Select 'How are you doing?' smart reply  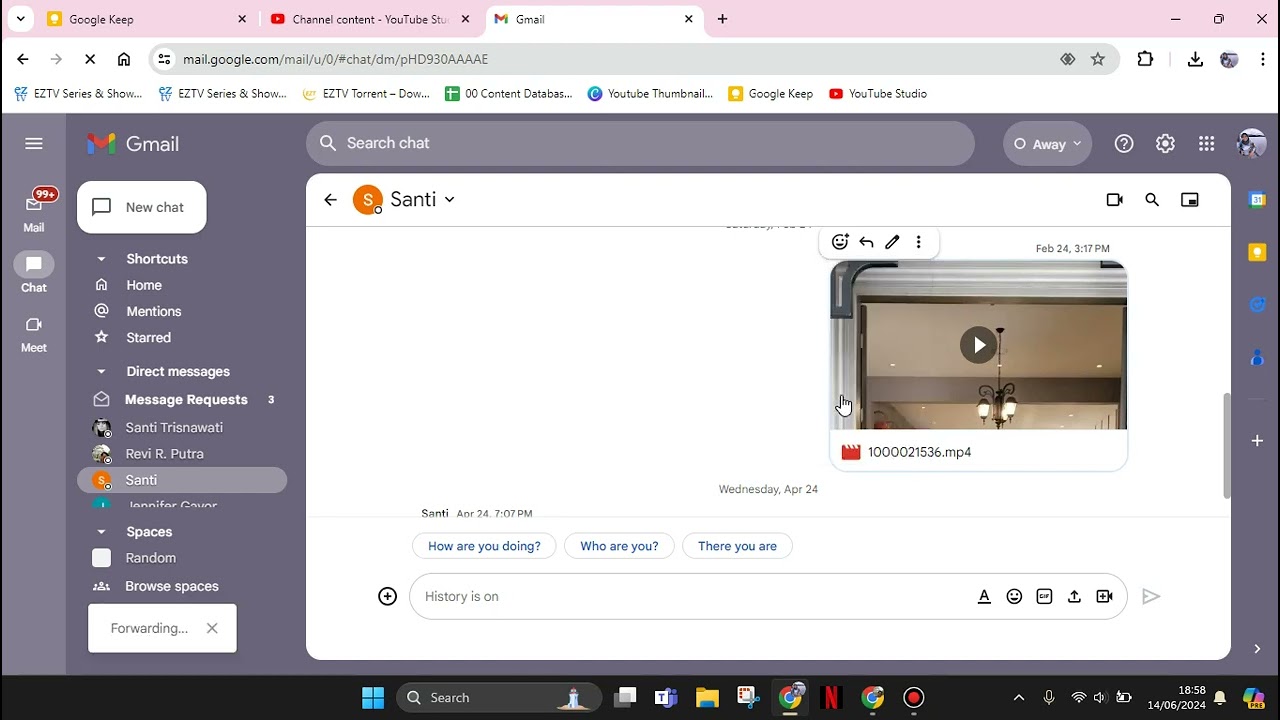pos(484,546)
